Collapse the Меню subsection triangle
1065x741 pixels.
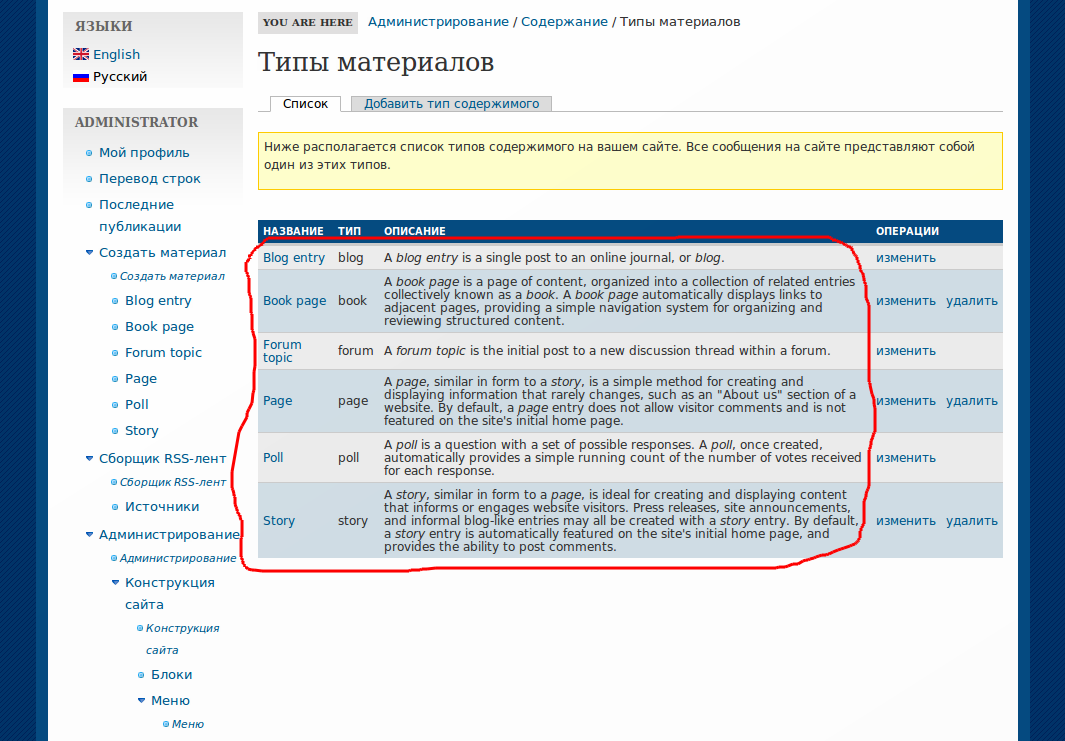click(141, 700)
